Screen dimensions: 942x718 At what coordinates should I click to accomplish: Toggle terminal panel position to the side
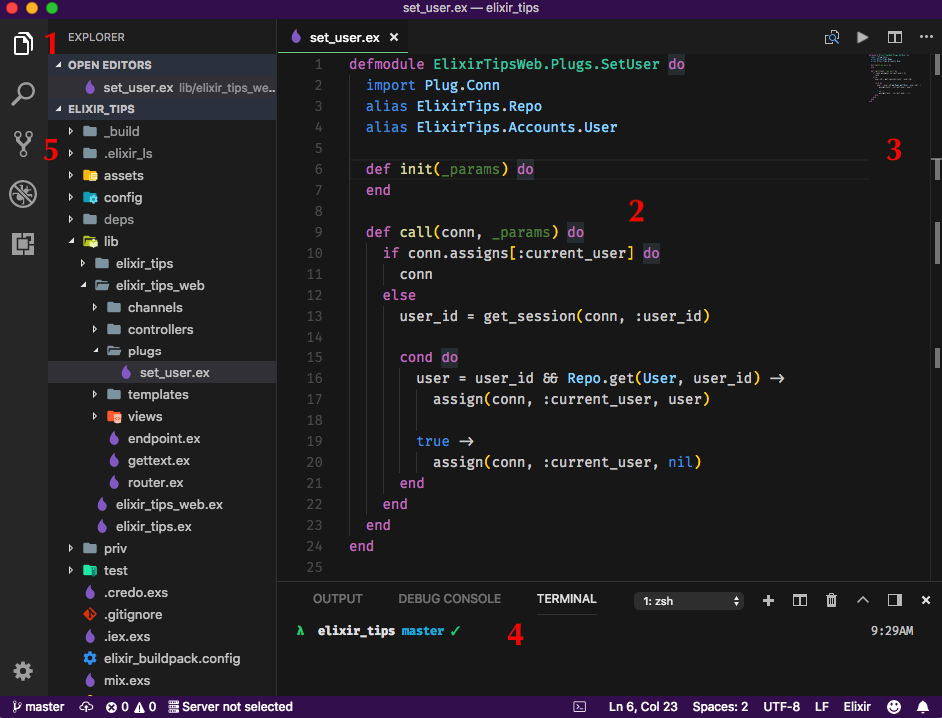(894, 600)
